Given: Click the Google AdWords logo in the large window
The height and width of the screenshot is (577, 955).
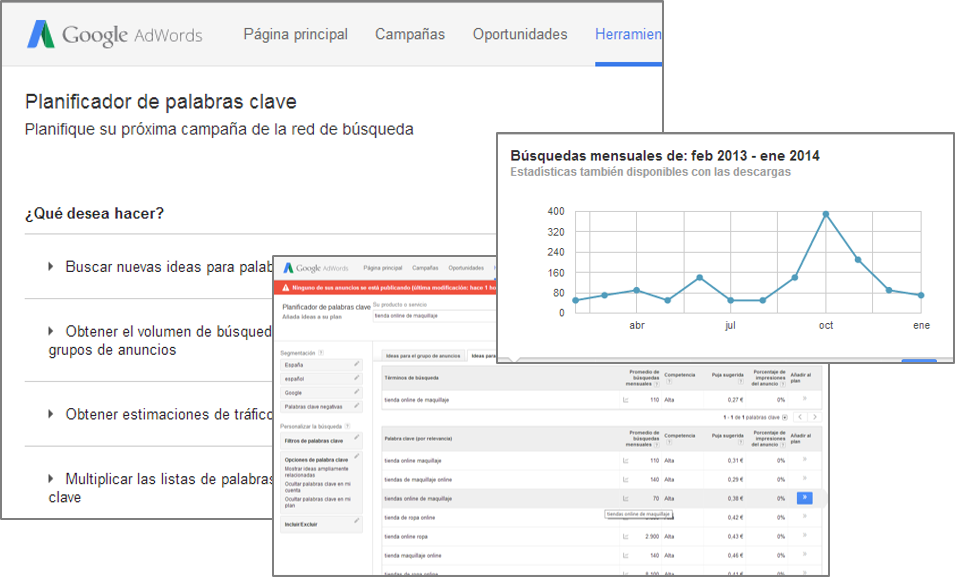Looking at the screenshot, I should [115, 35].
